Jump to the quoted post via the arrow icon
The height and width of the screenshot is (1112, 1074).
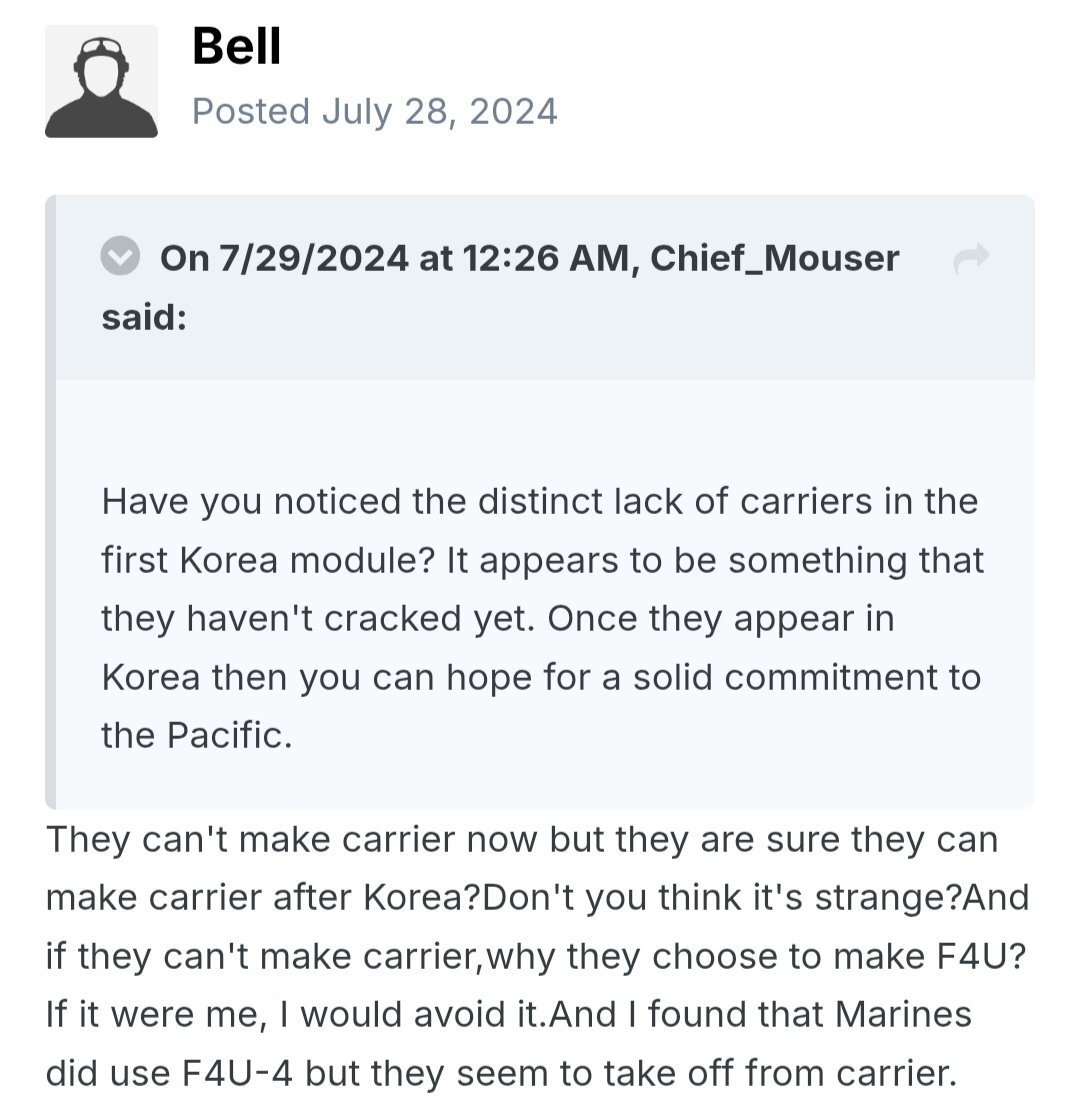[x=971, y=259]
